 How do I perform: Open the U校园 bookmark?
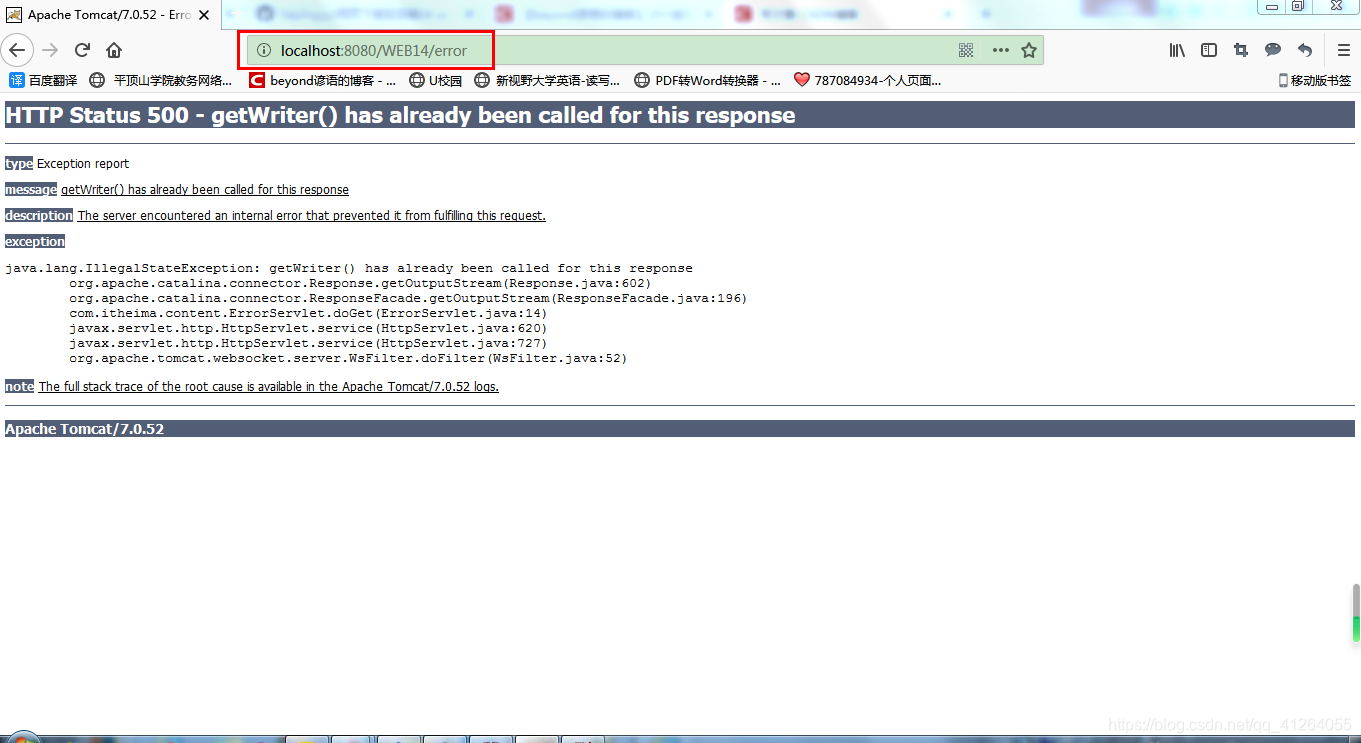pyautogui.click(x=436, y=80)
